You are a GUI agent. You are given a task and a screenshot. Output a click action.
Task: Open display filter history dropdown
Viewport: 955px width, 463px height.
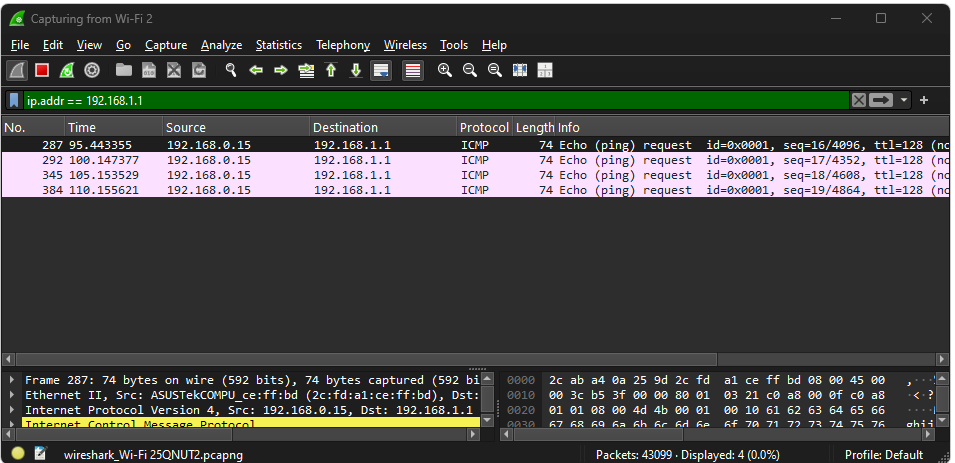(905, 100)
